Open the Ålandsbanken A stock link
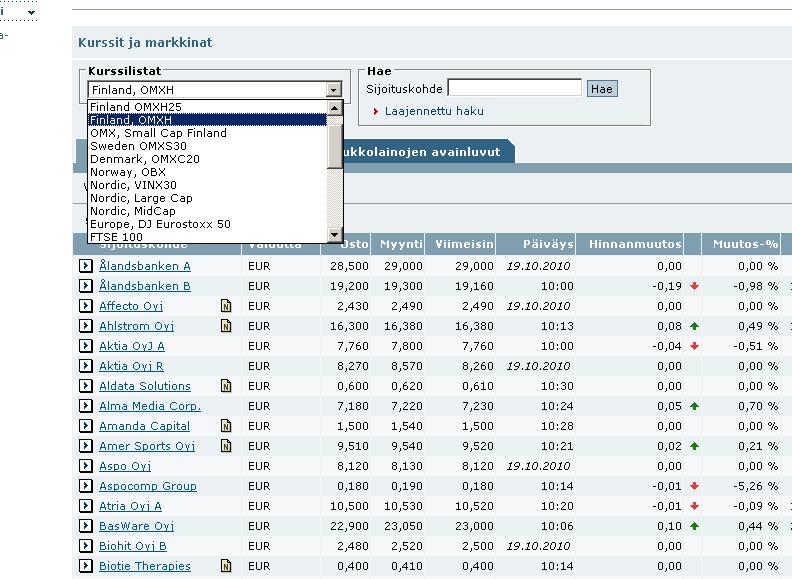This screenshot has height=579, width=792. point(144,266)
